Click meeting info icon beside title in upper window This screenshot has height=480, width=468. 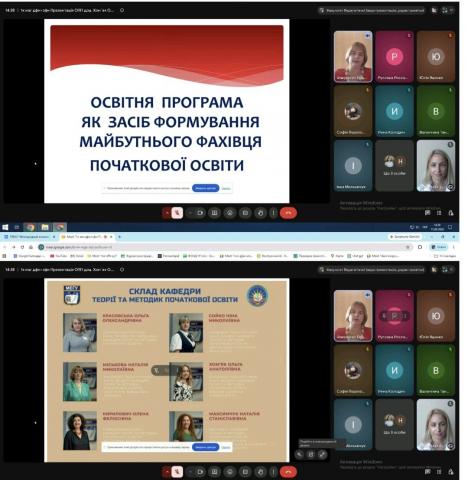point(122,10)
